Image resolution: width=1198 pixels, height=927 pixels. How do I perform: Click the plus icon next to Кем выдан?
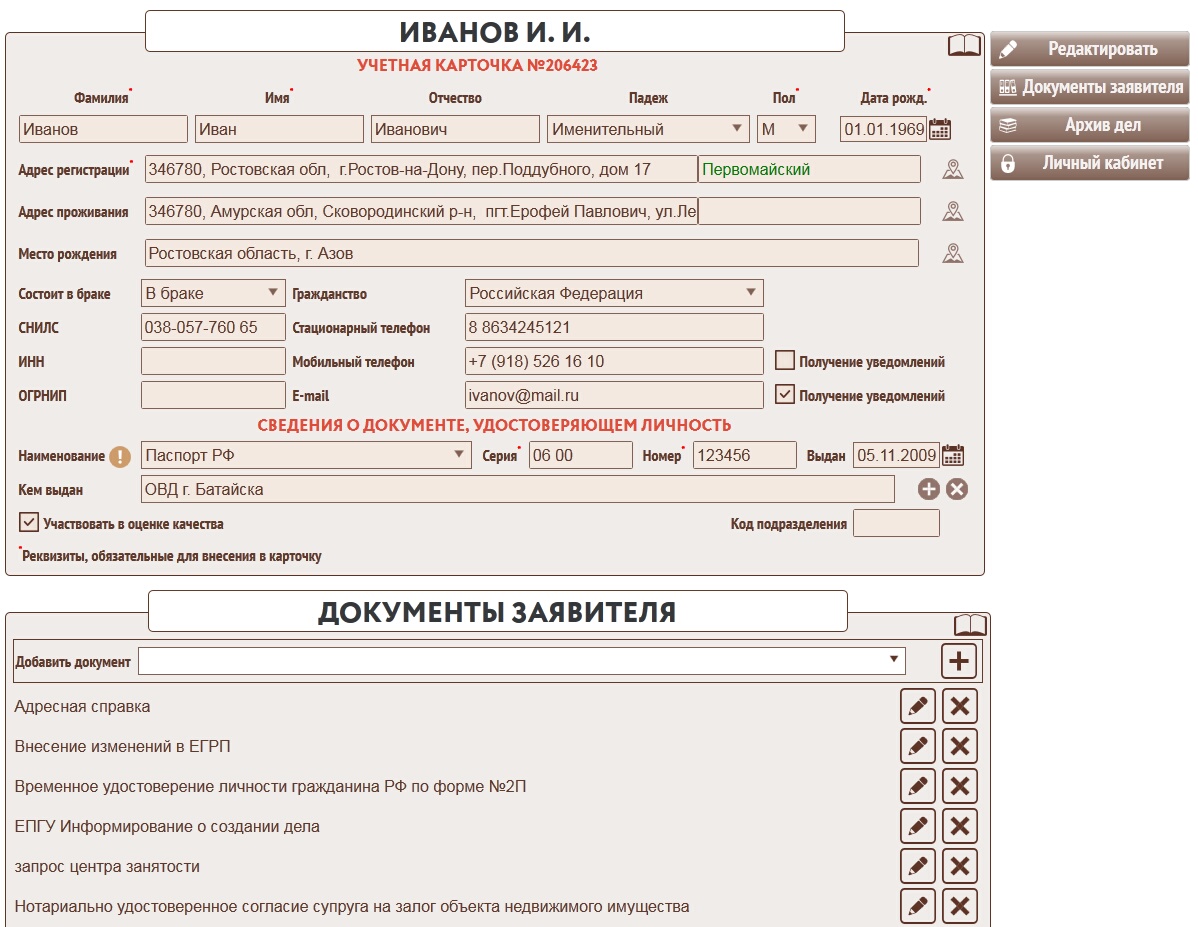[928, 489]
